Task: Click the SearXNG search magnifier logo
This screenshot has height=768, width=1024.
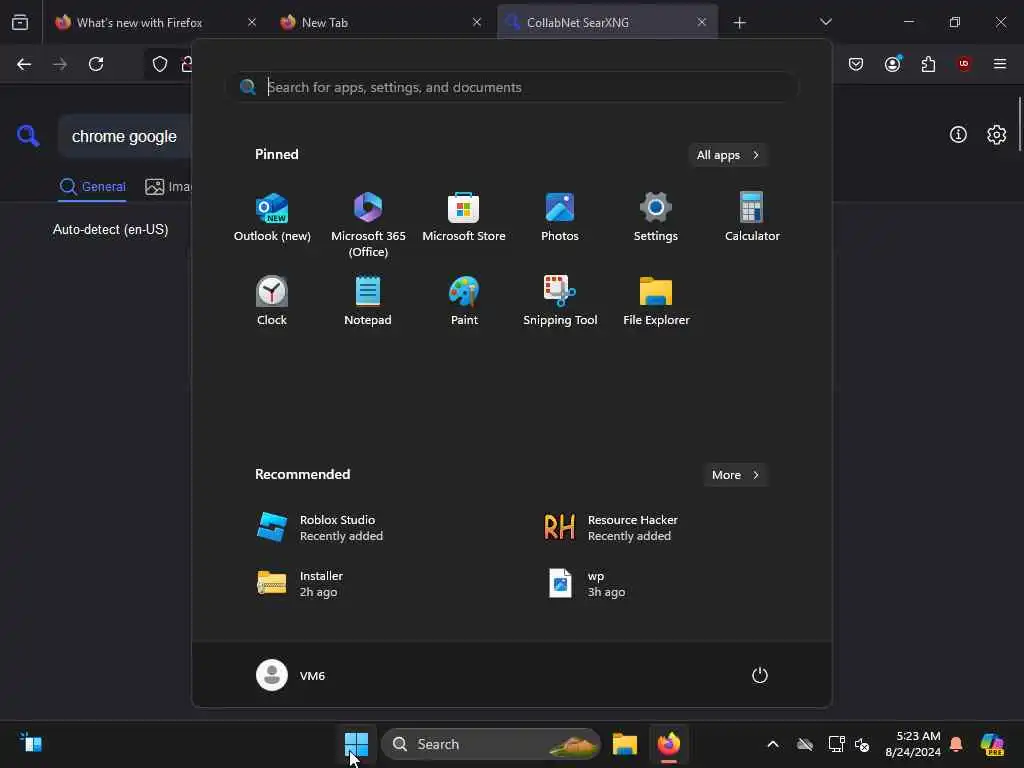Action: click(x=28, y=136)
